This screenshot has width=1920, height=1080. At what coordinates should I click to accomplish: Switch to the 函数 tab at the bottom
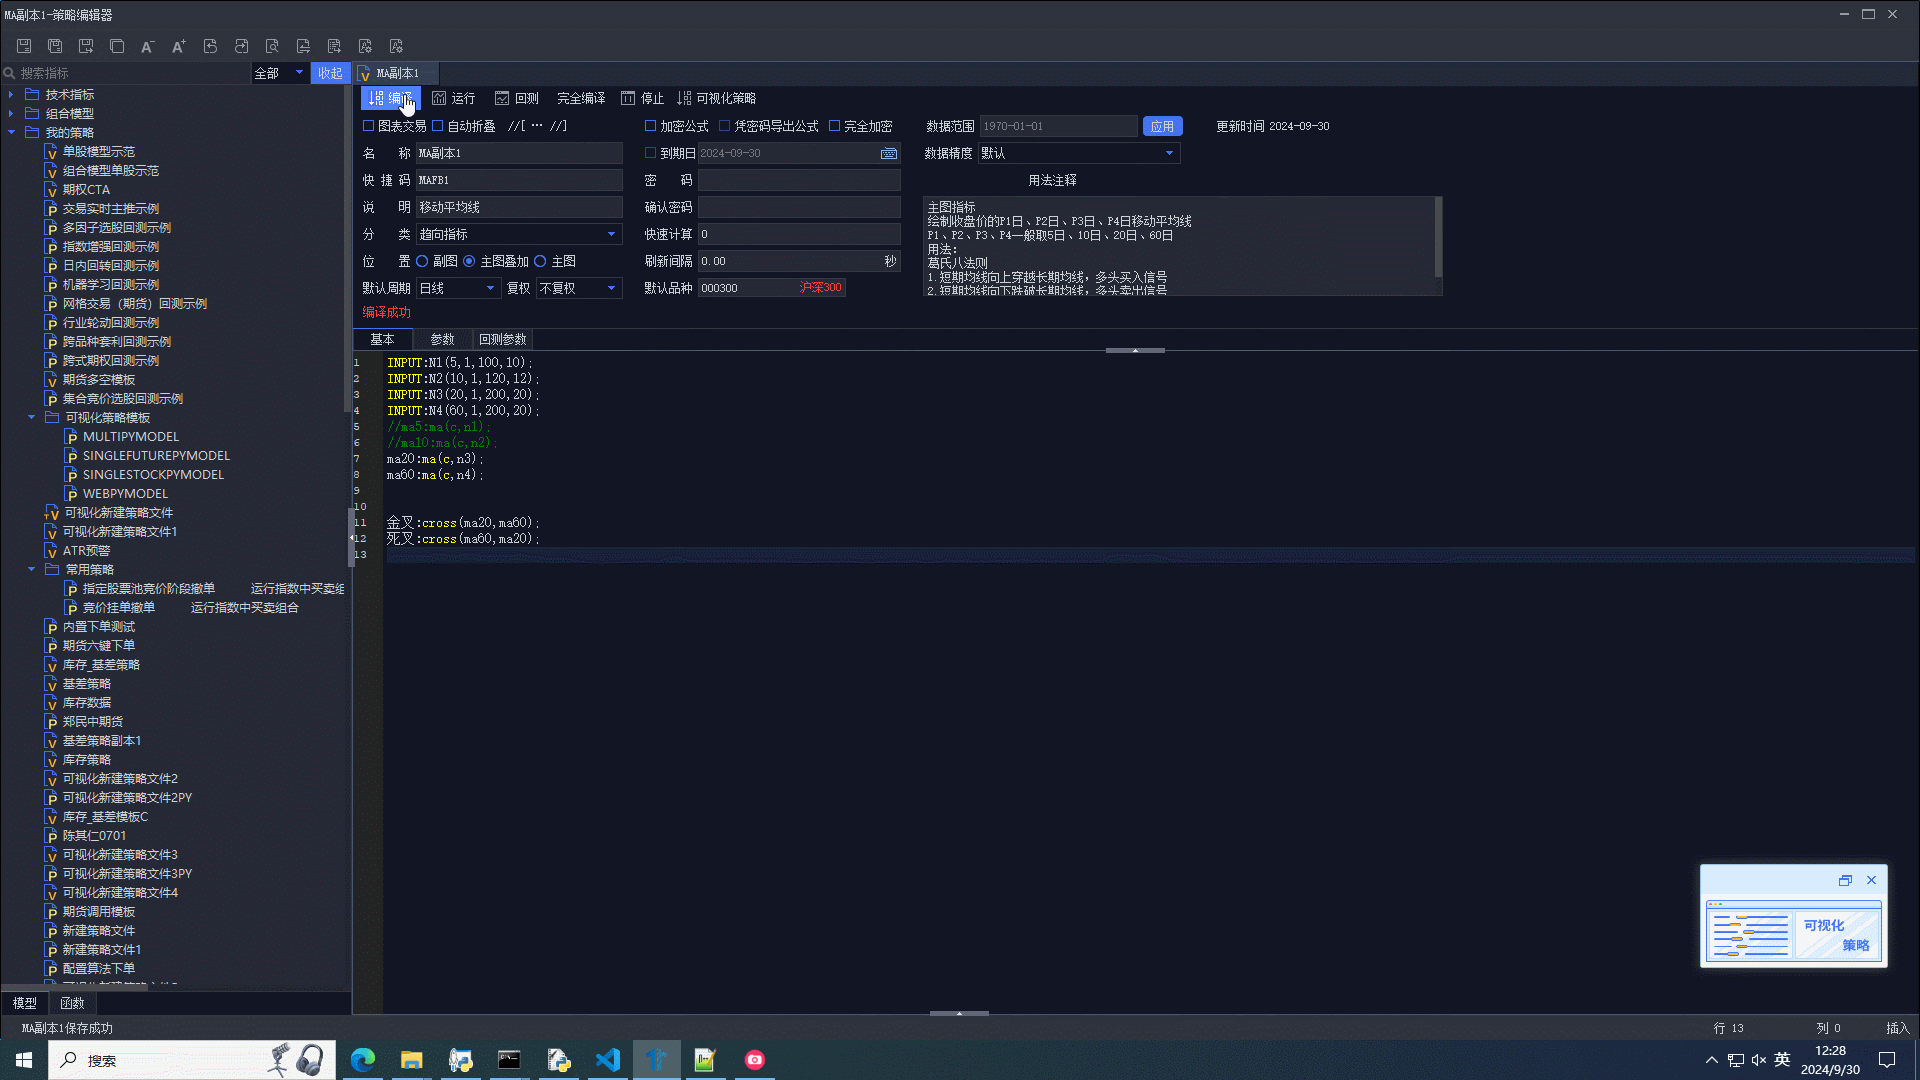72,1003
